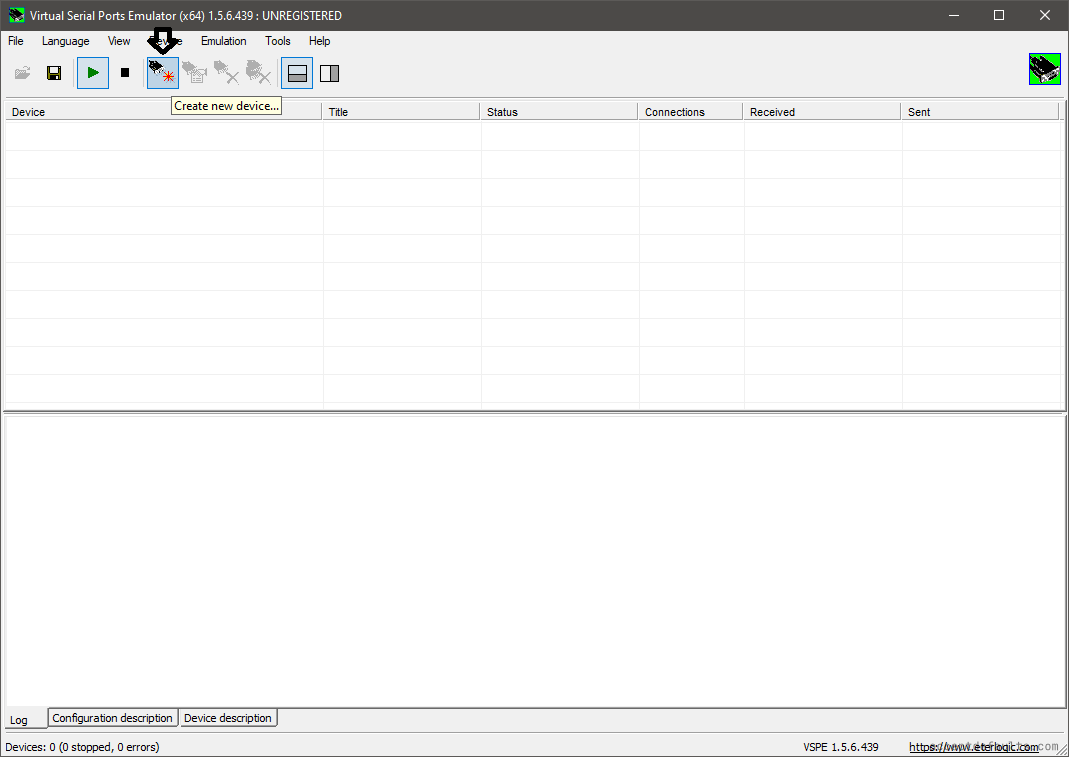Stop emulation with the black square button
The height and width of the screenshot is (757, 1069).
click(125, 73)
